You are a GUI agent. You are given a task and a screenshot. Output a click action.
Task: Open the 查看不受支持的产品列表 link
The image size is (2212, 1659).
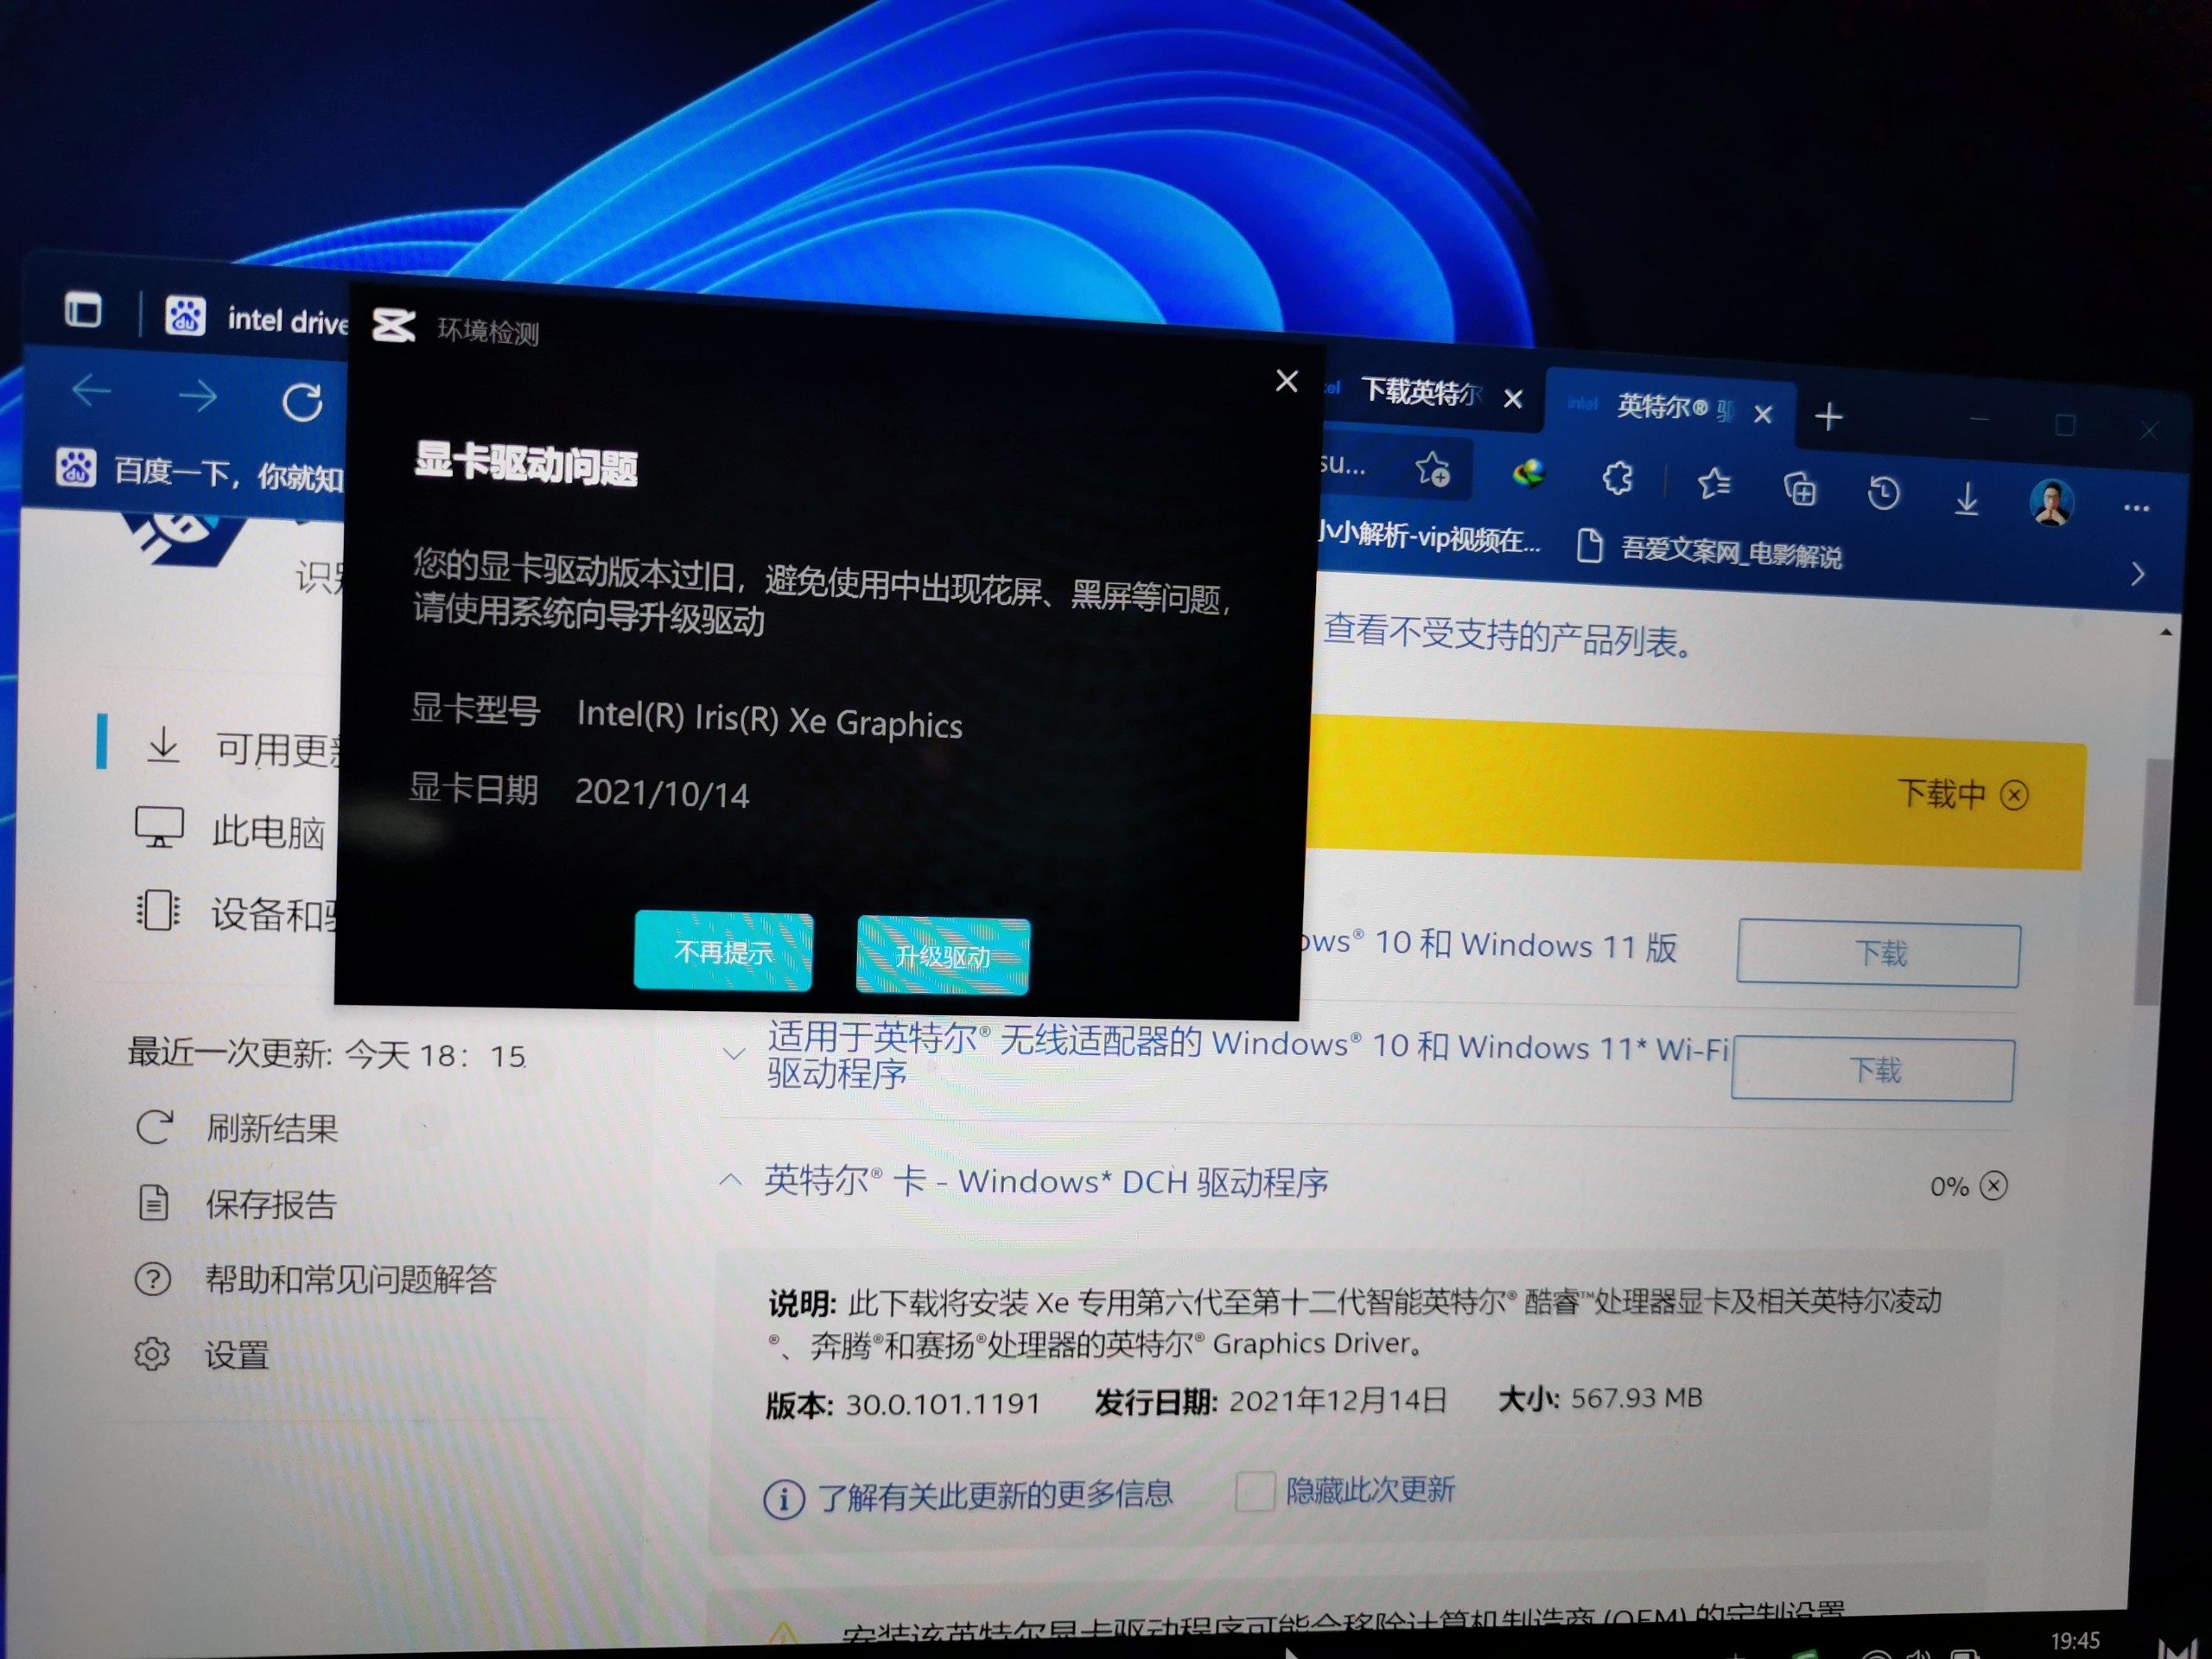(1508, 636)
